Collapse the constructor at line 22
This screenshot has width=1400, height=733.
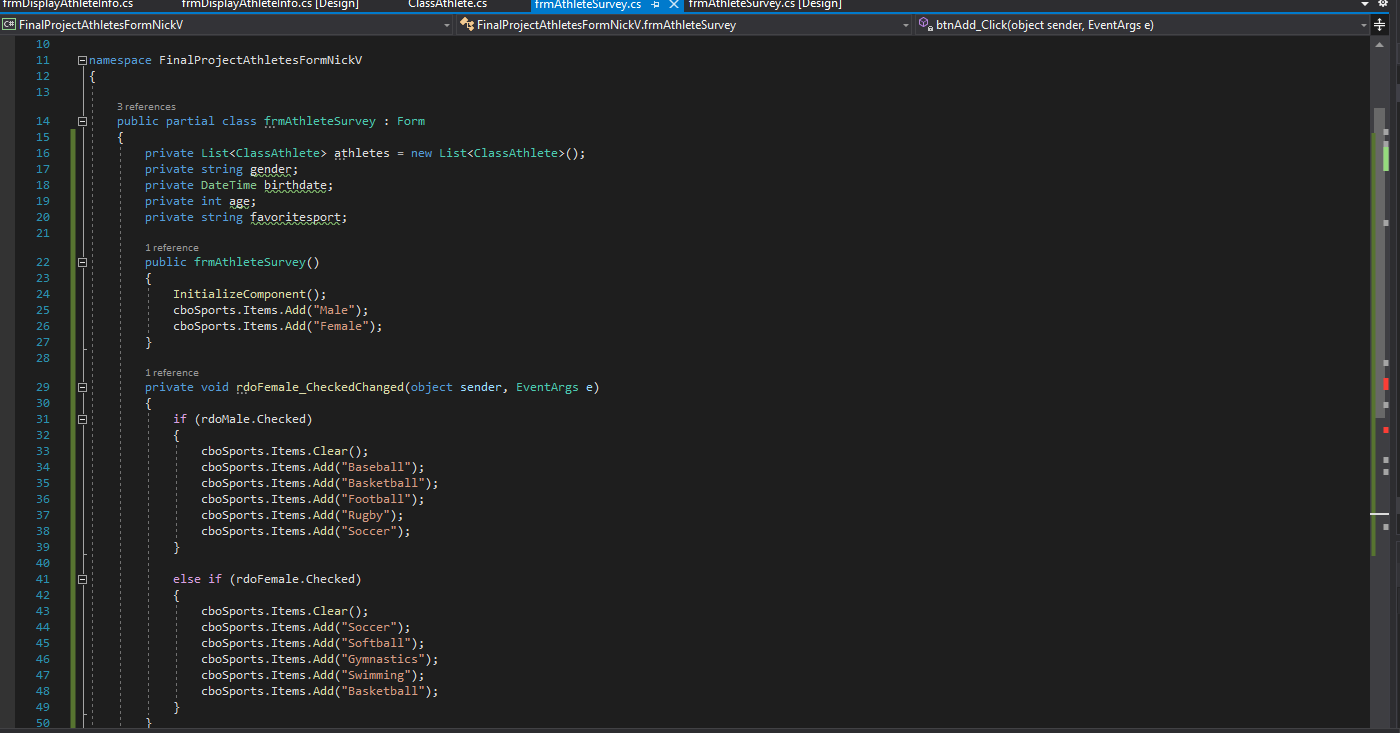[x=82, y=263]
